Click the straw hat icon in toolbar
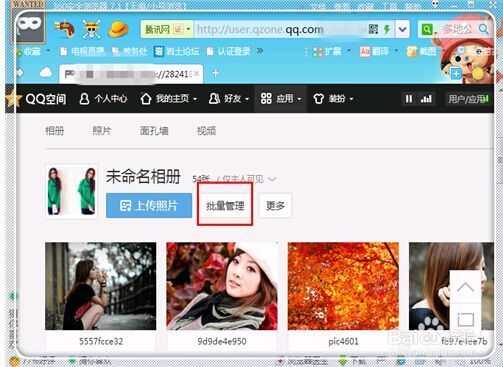 point(118,29)
